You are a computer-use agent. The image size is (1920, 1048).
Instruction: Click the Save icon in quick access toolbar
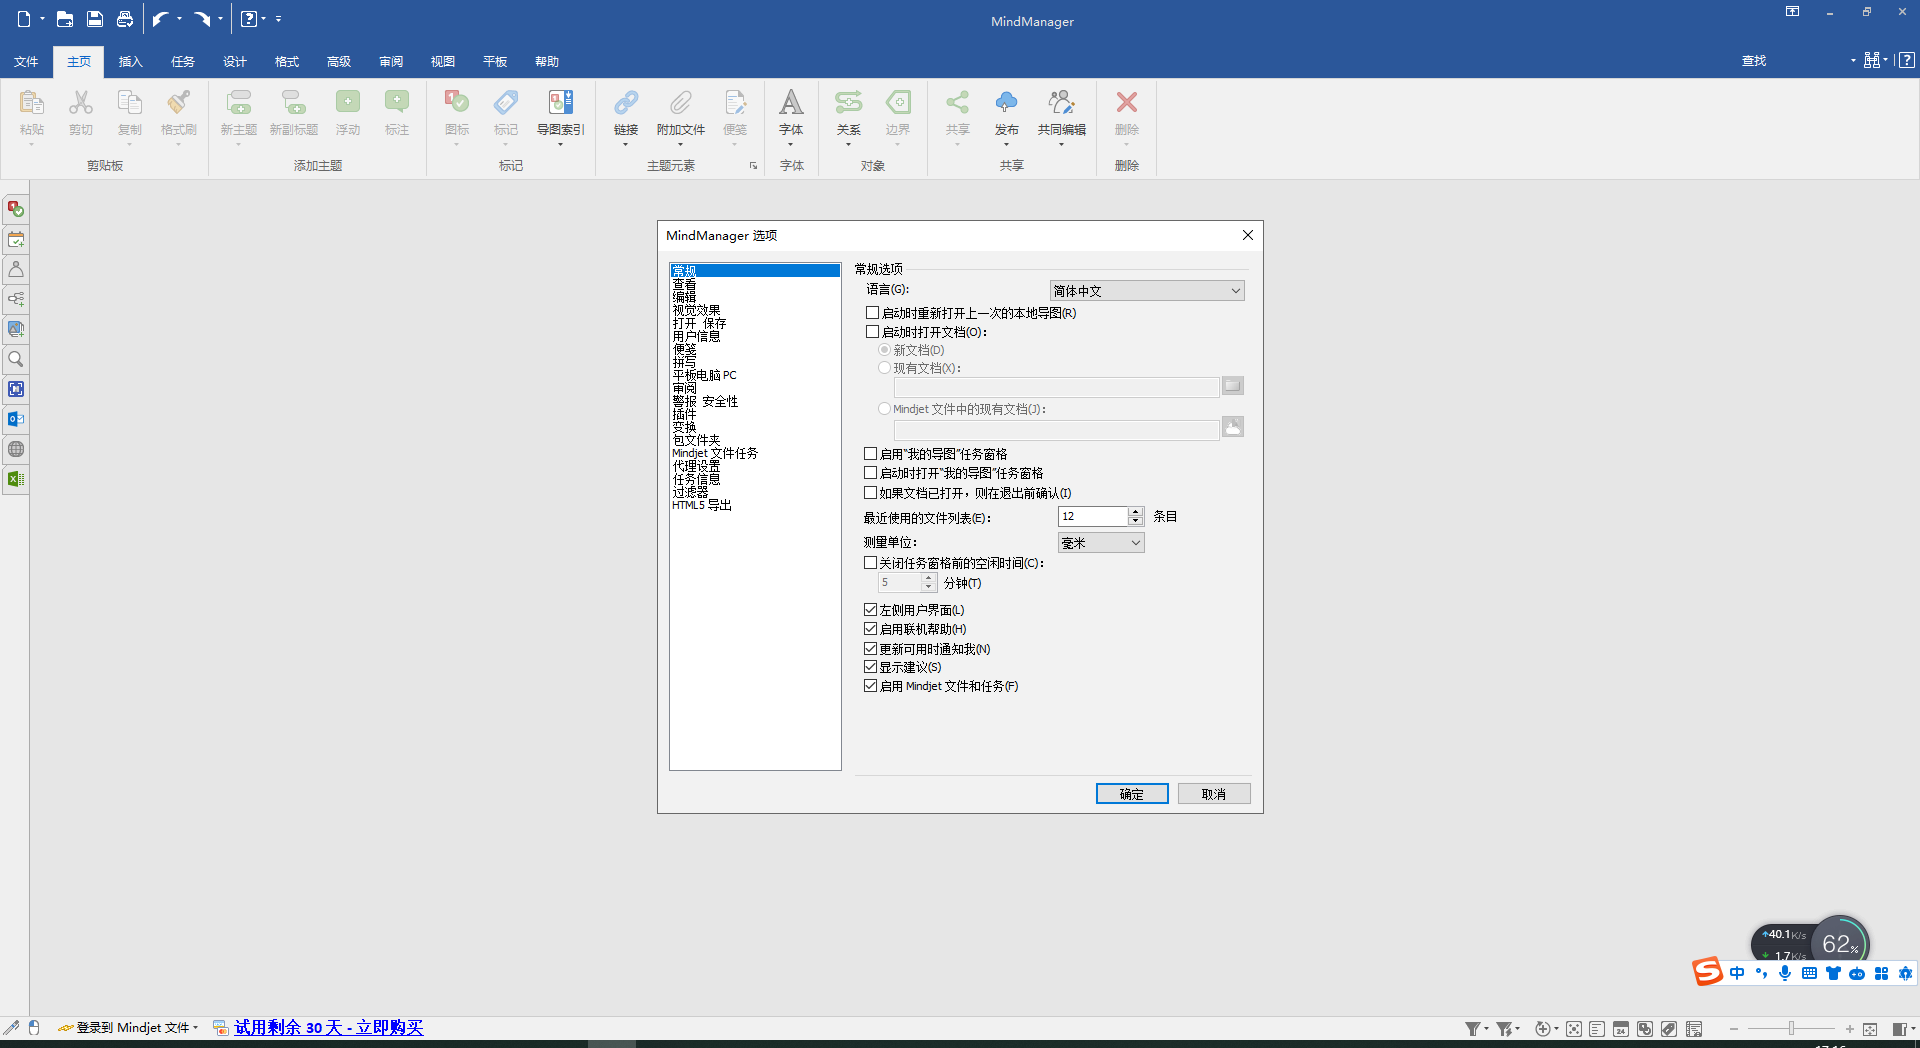coord(95,19)
